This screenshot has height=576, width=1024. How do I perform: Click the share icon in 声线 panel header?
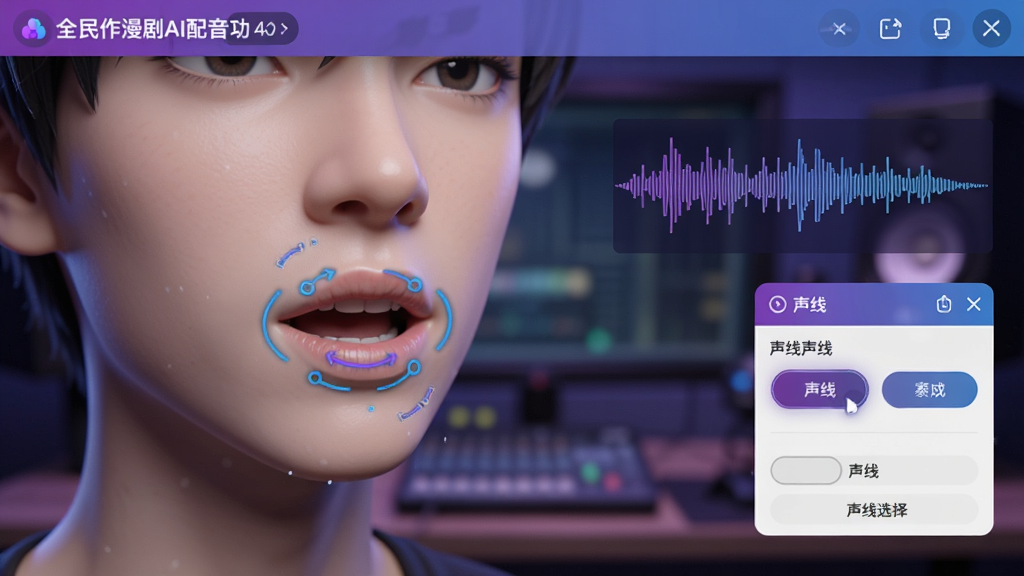pyautogui.click(x=944, y=304)
